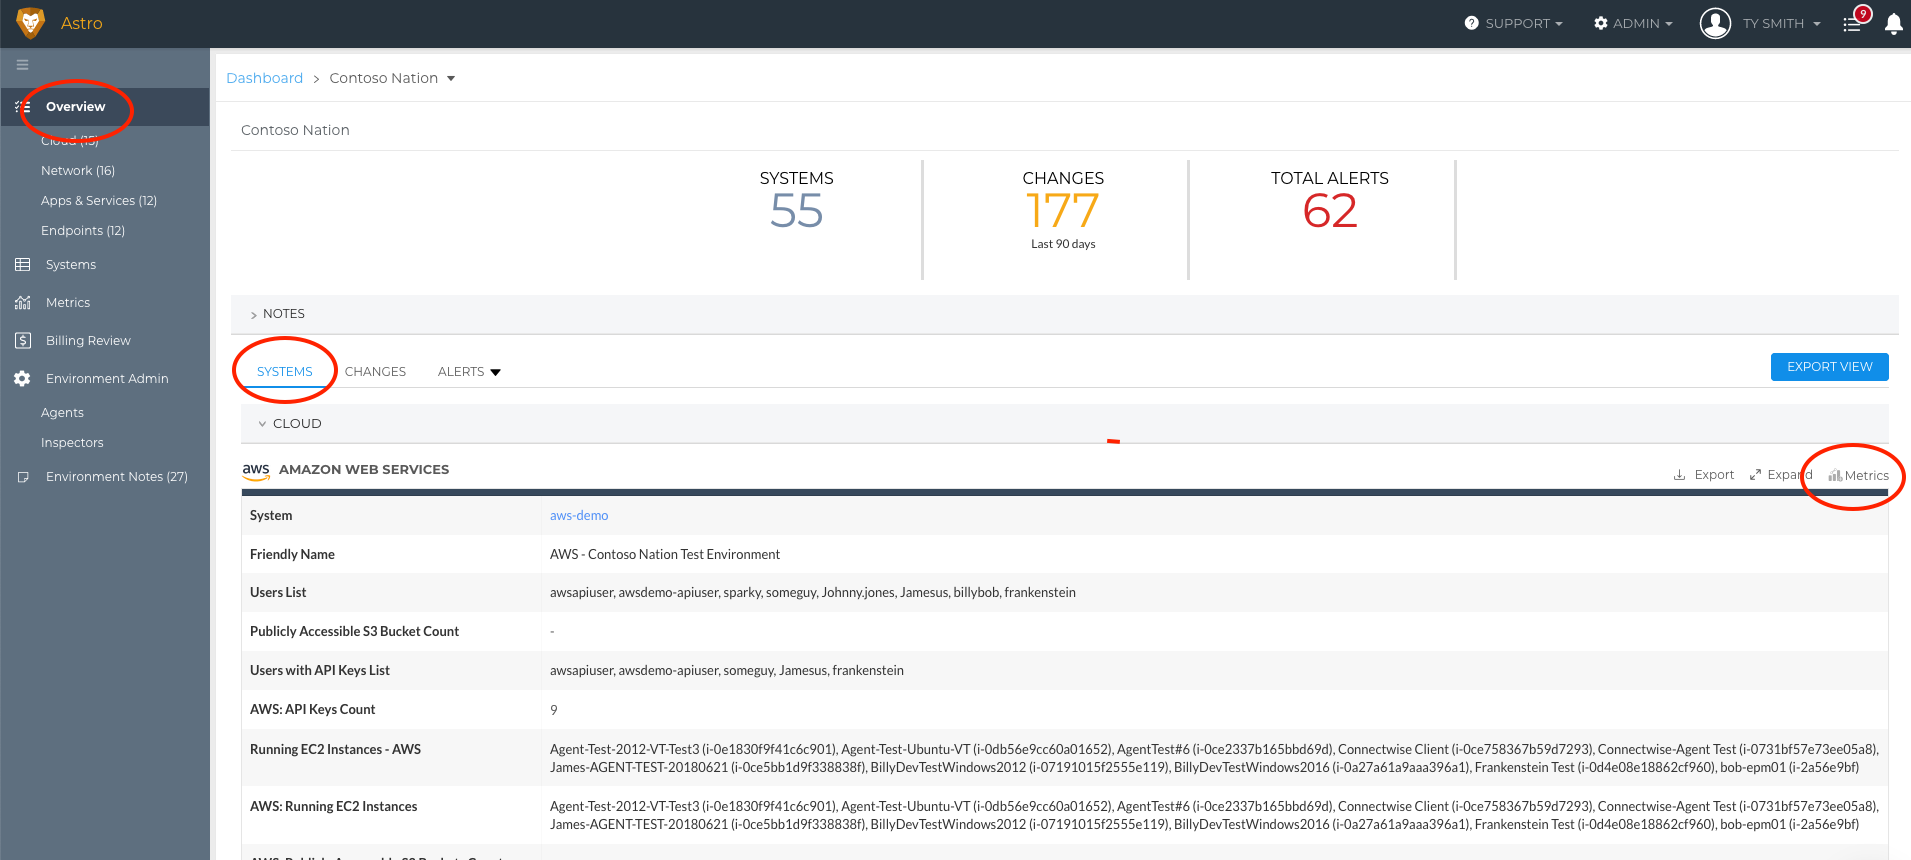Click the Systems table icon in sidebar

(22, 265)
